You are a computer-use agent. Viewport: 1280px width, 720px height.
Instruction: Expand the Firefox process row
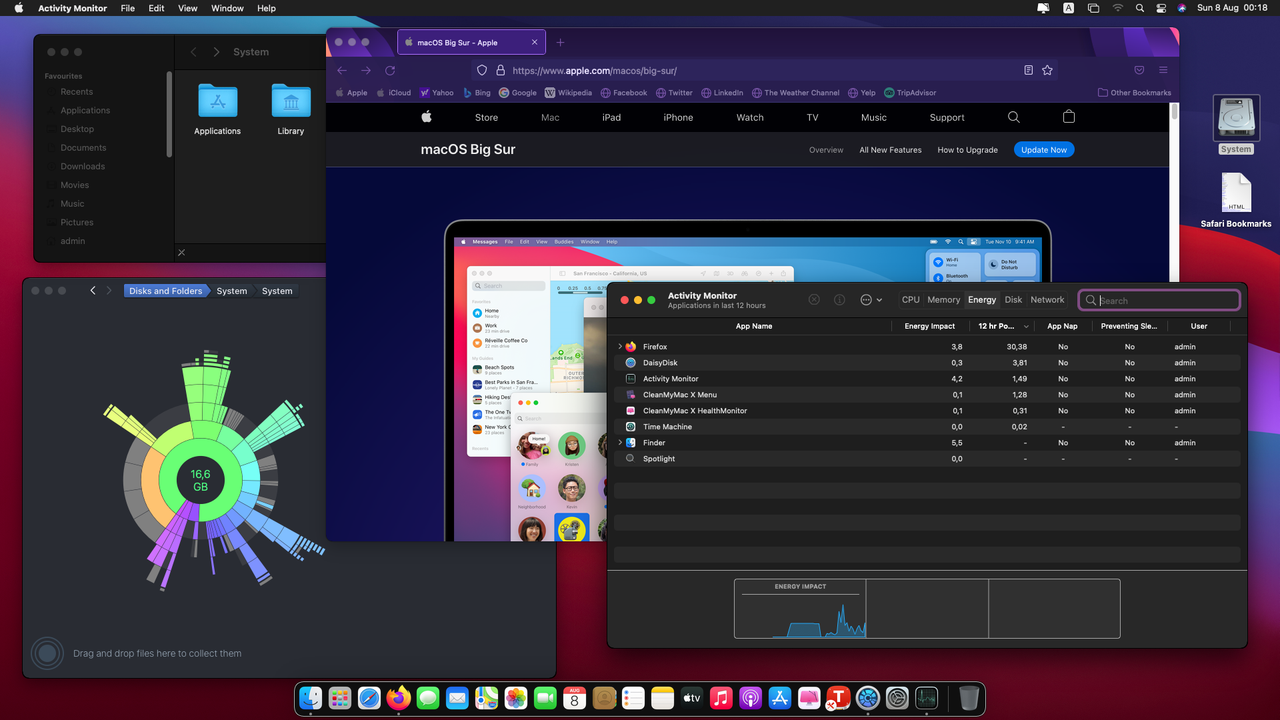click(x=620, y=347)
